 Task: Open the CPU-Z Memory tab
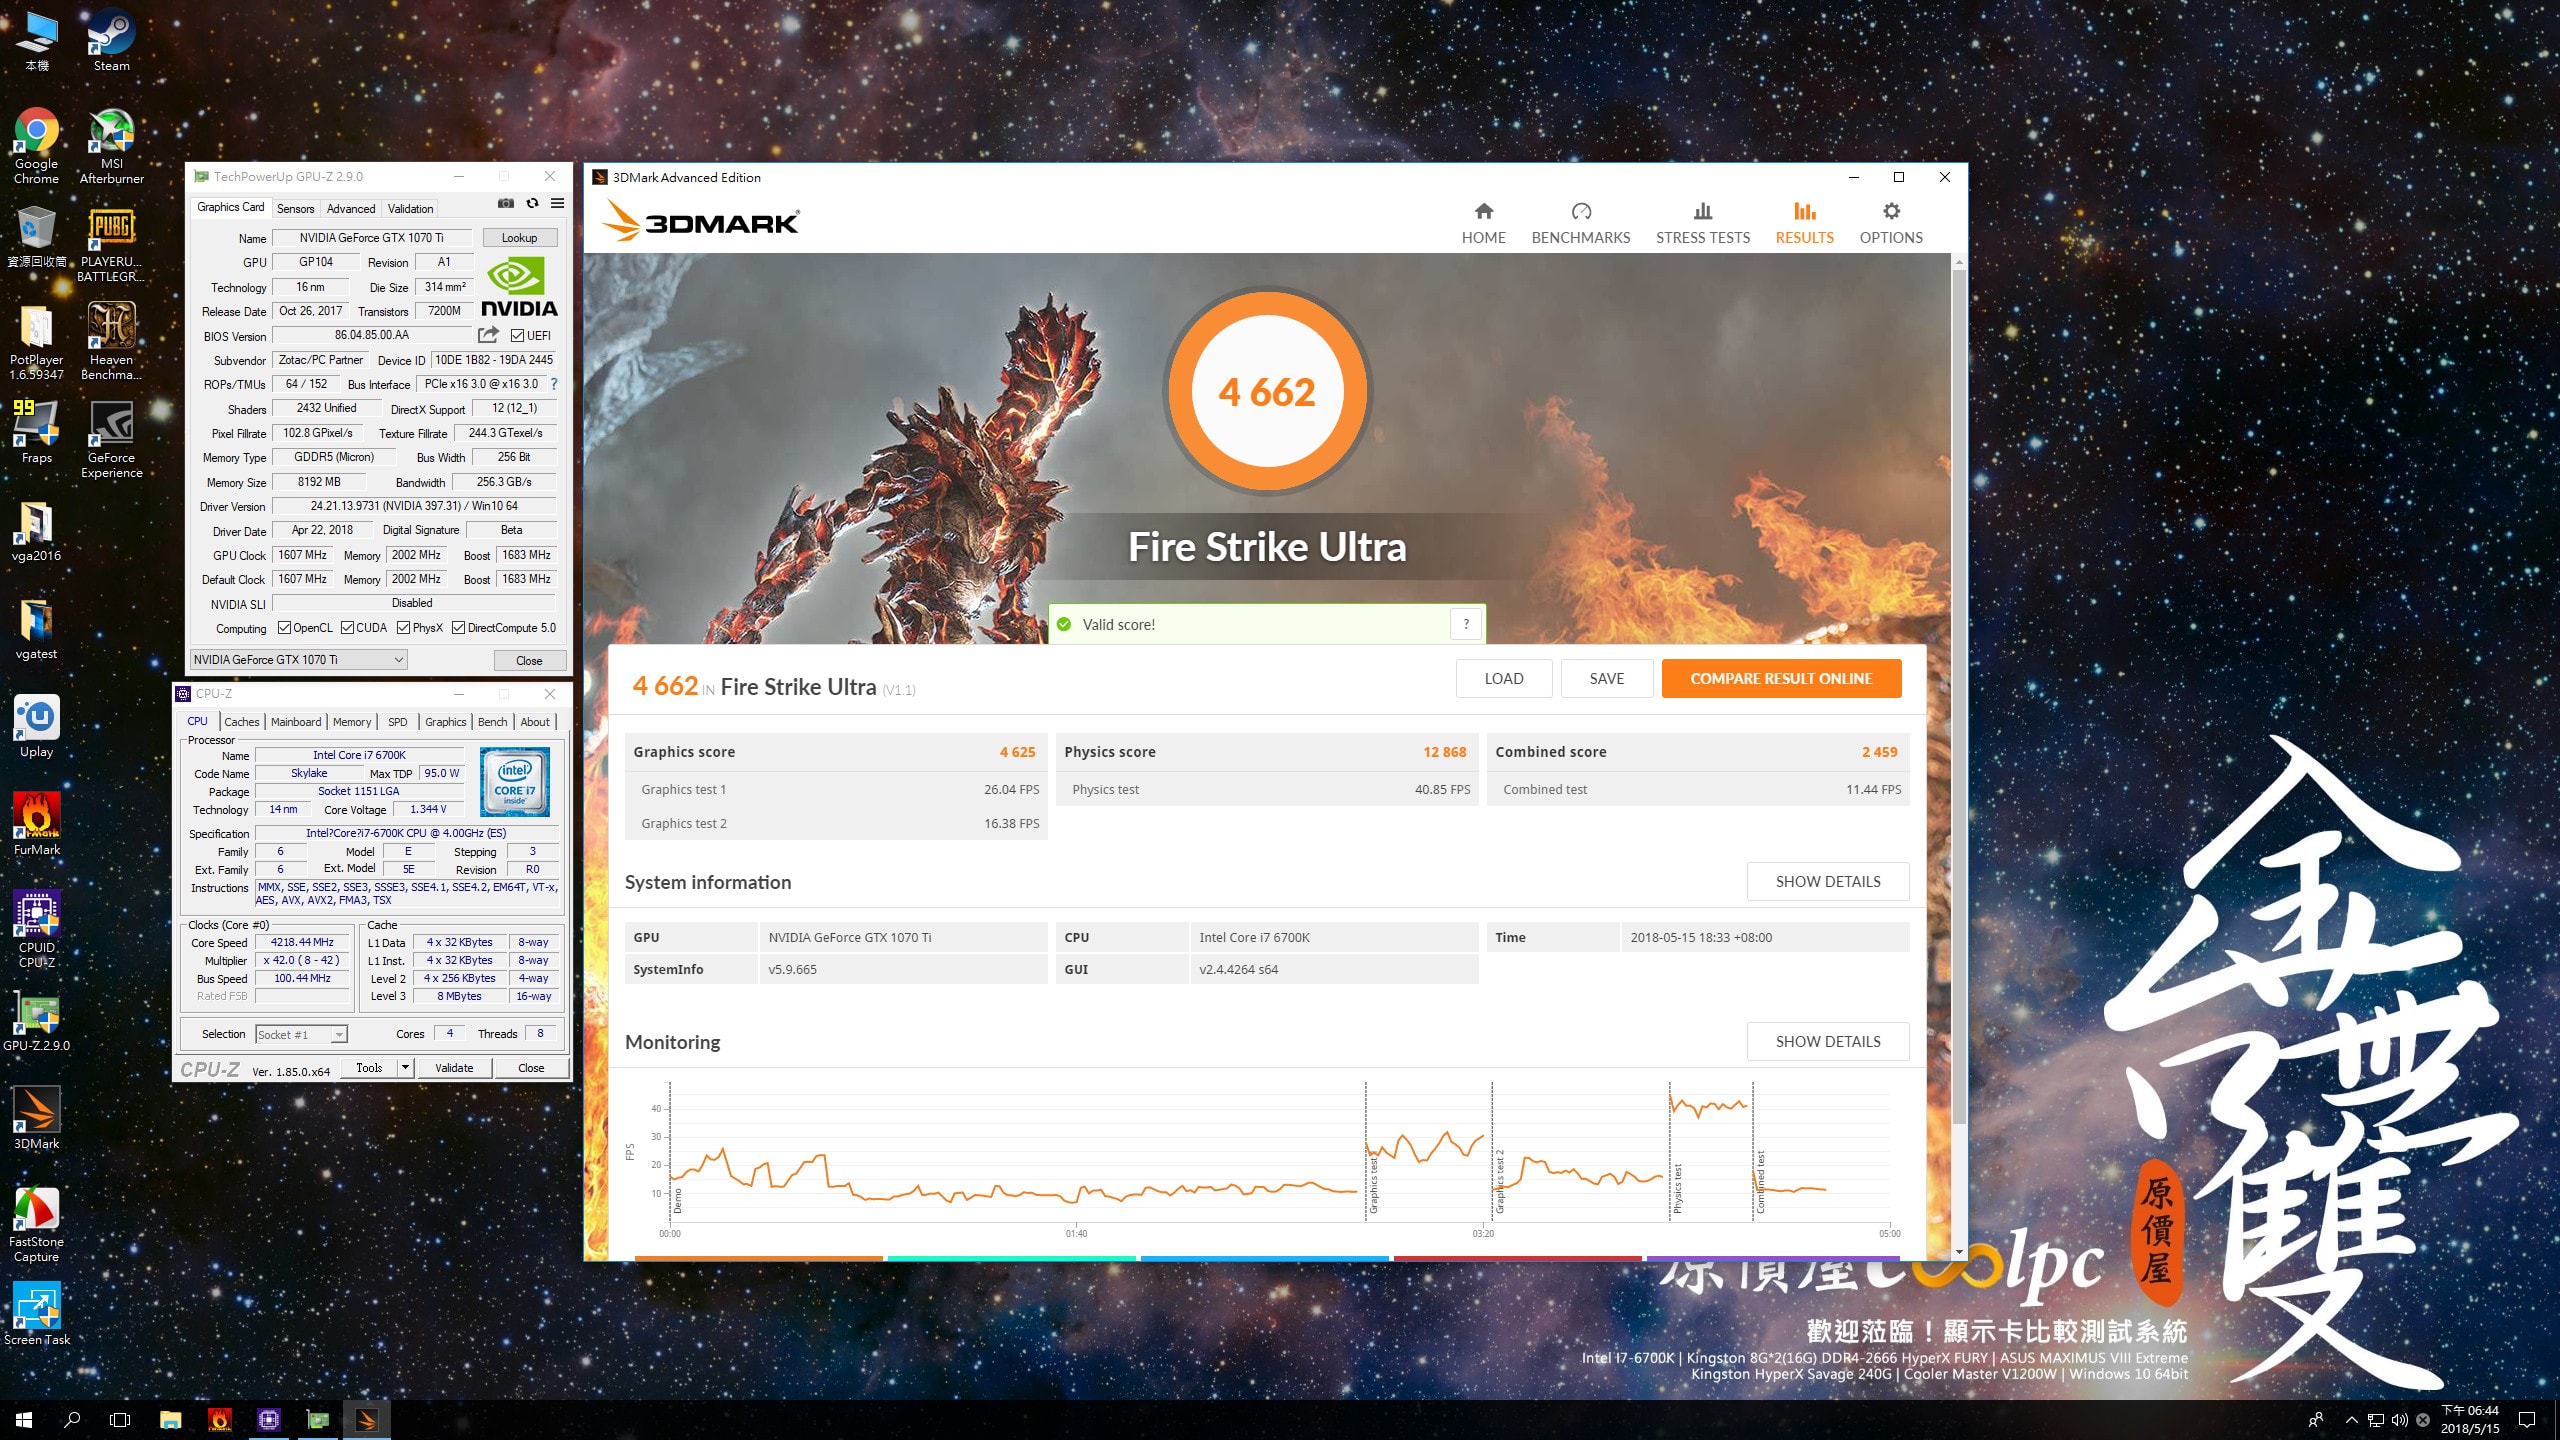(x=352, y=722)
